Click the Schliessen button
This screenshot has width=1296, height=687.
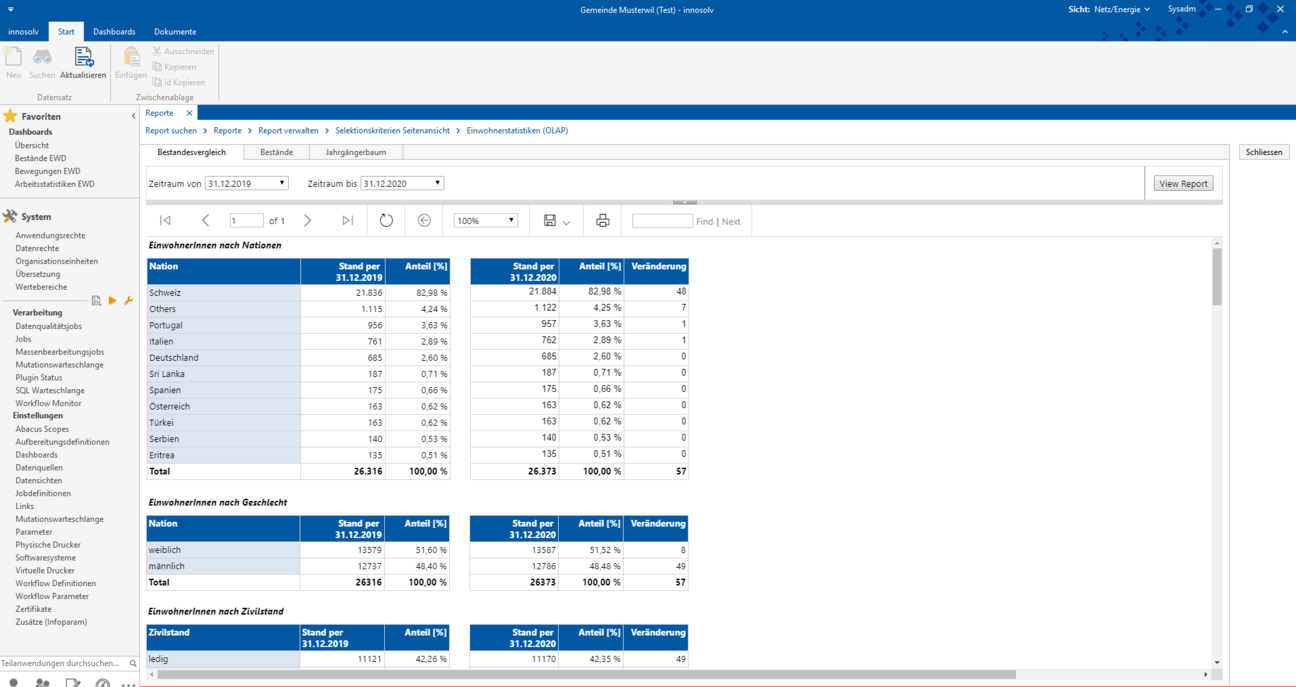pos(1264,152)
